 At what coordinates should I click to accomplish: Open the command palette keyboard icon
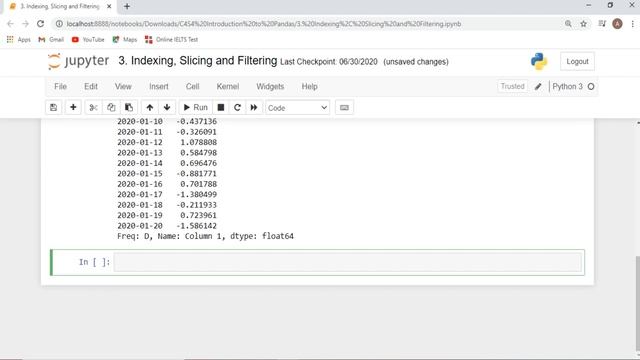(x=344, y=108)
